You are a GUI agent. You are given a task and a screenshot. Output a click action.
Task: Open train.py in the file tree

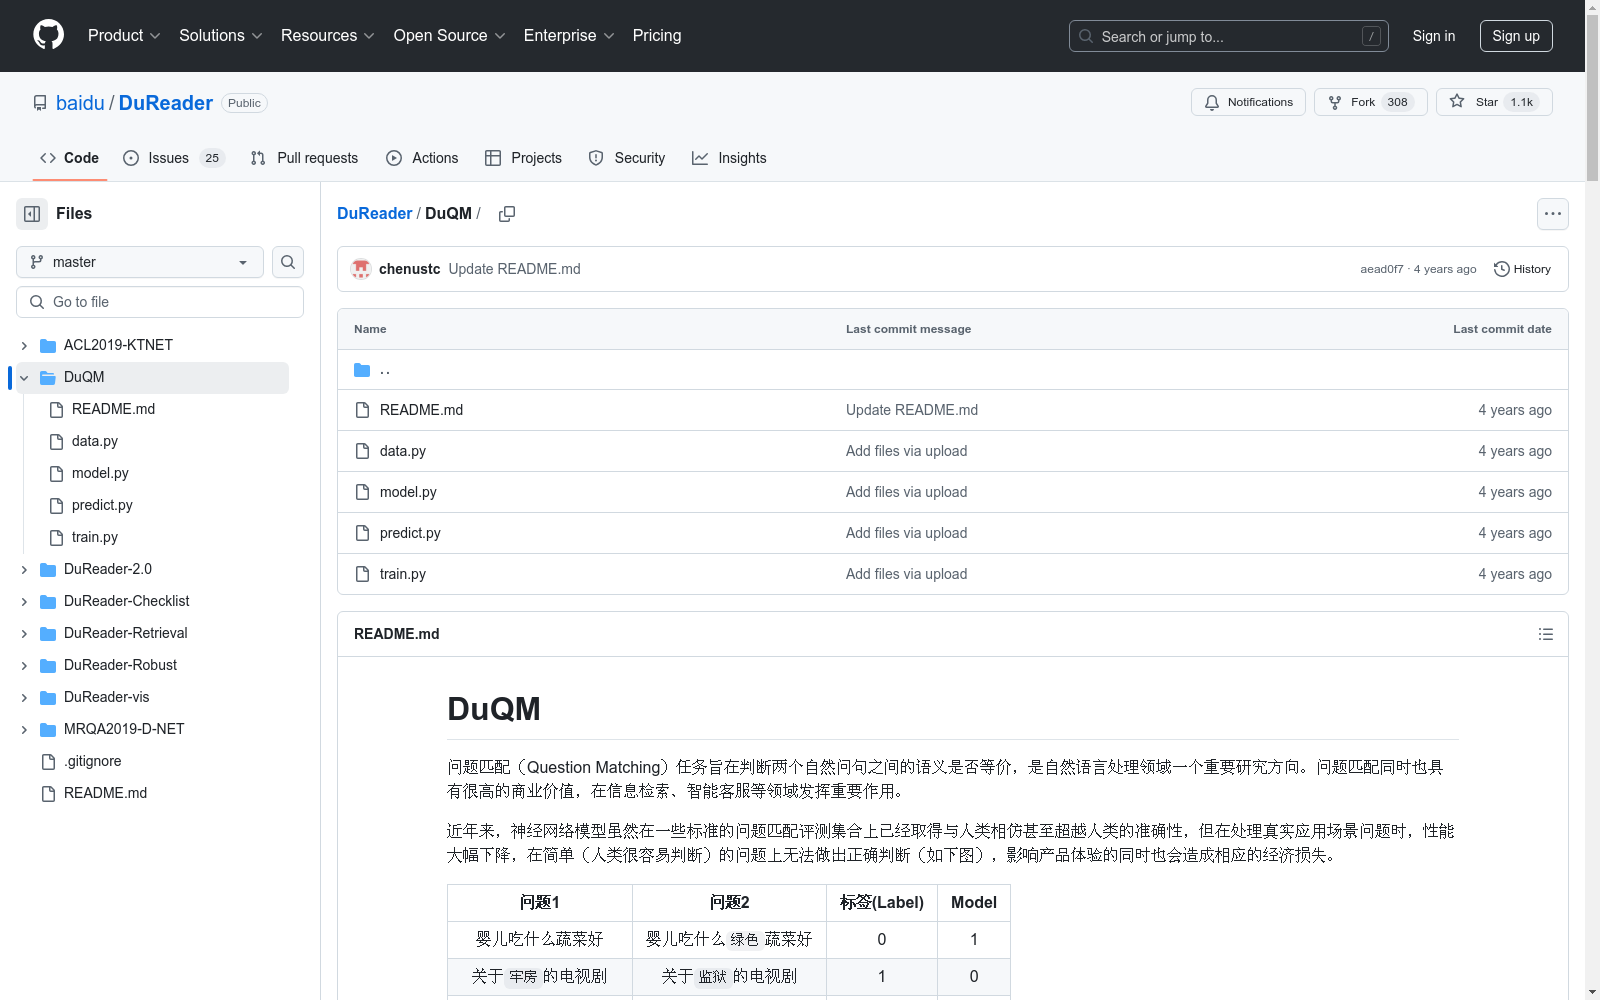click(95, 537)
